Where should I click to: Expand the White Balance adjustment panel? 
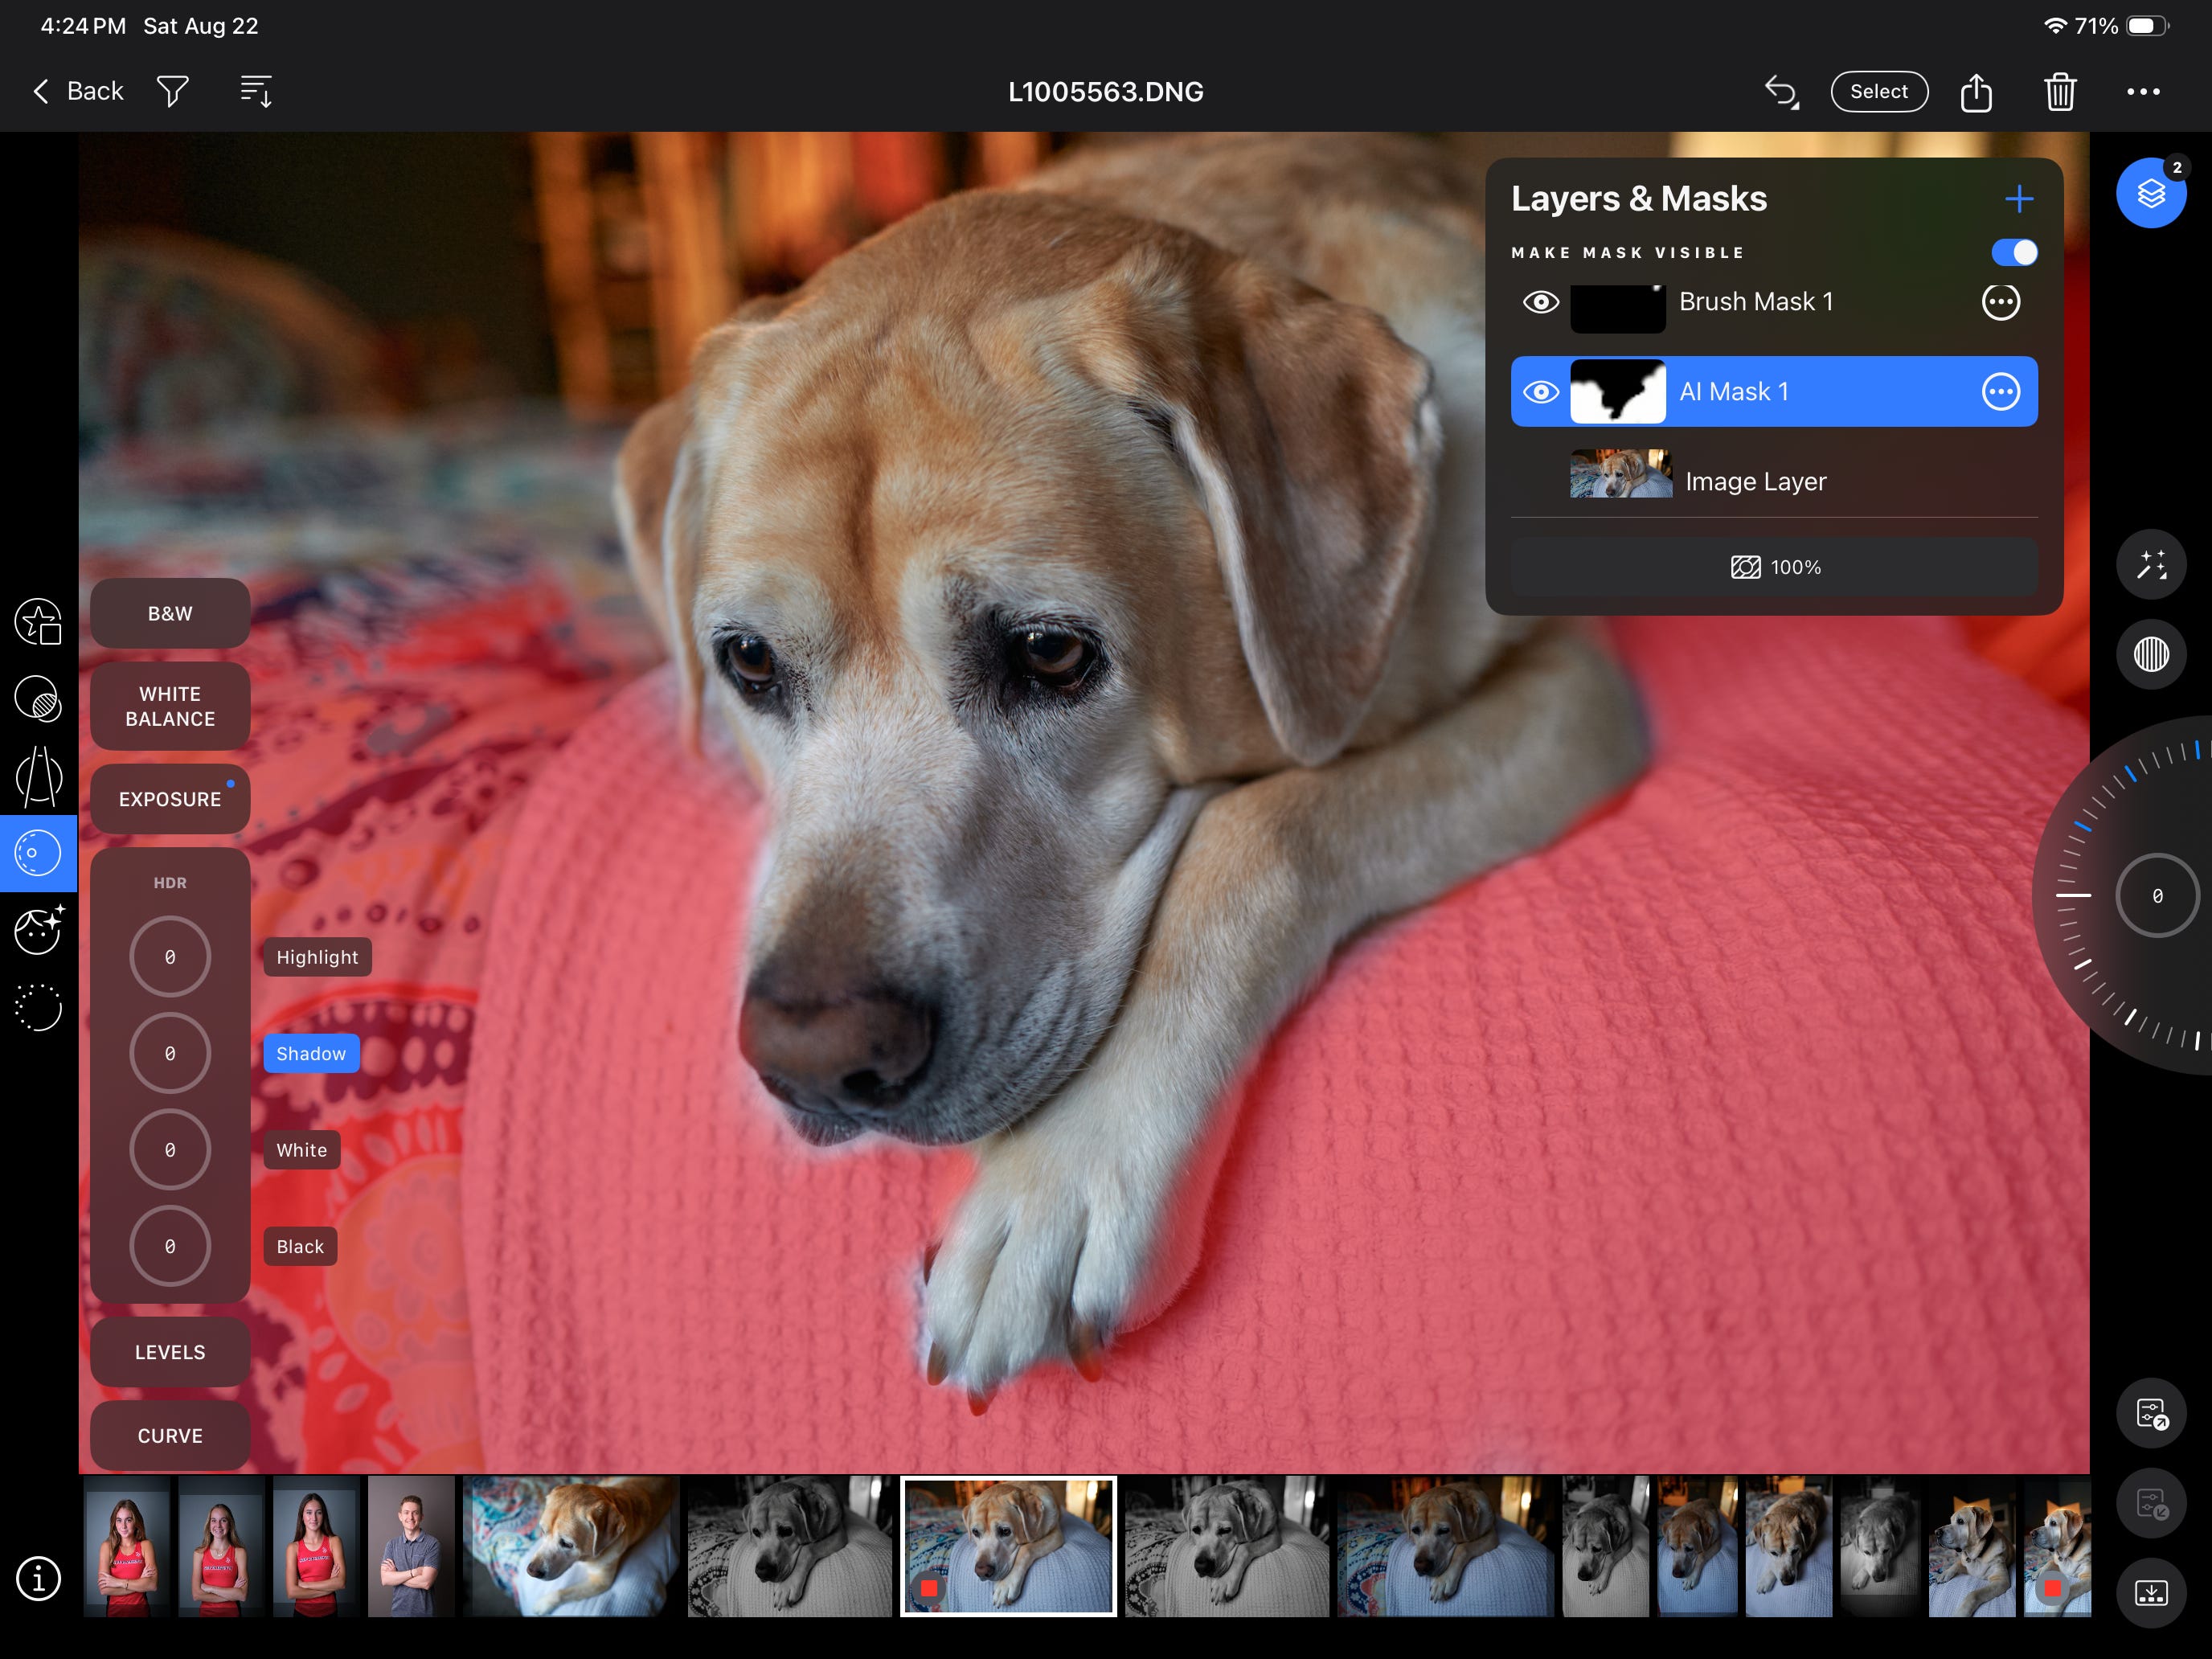click(170, 706)
